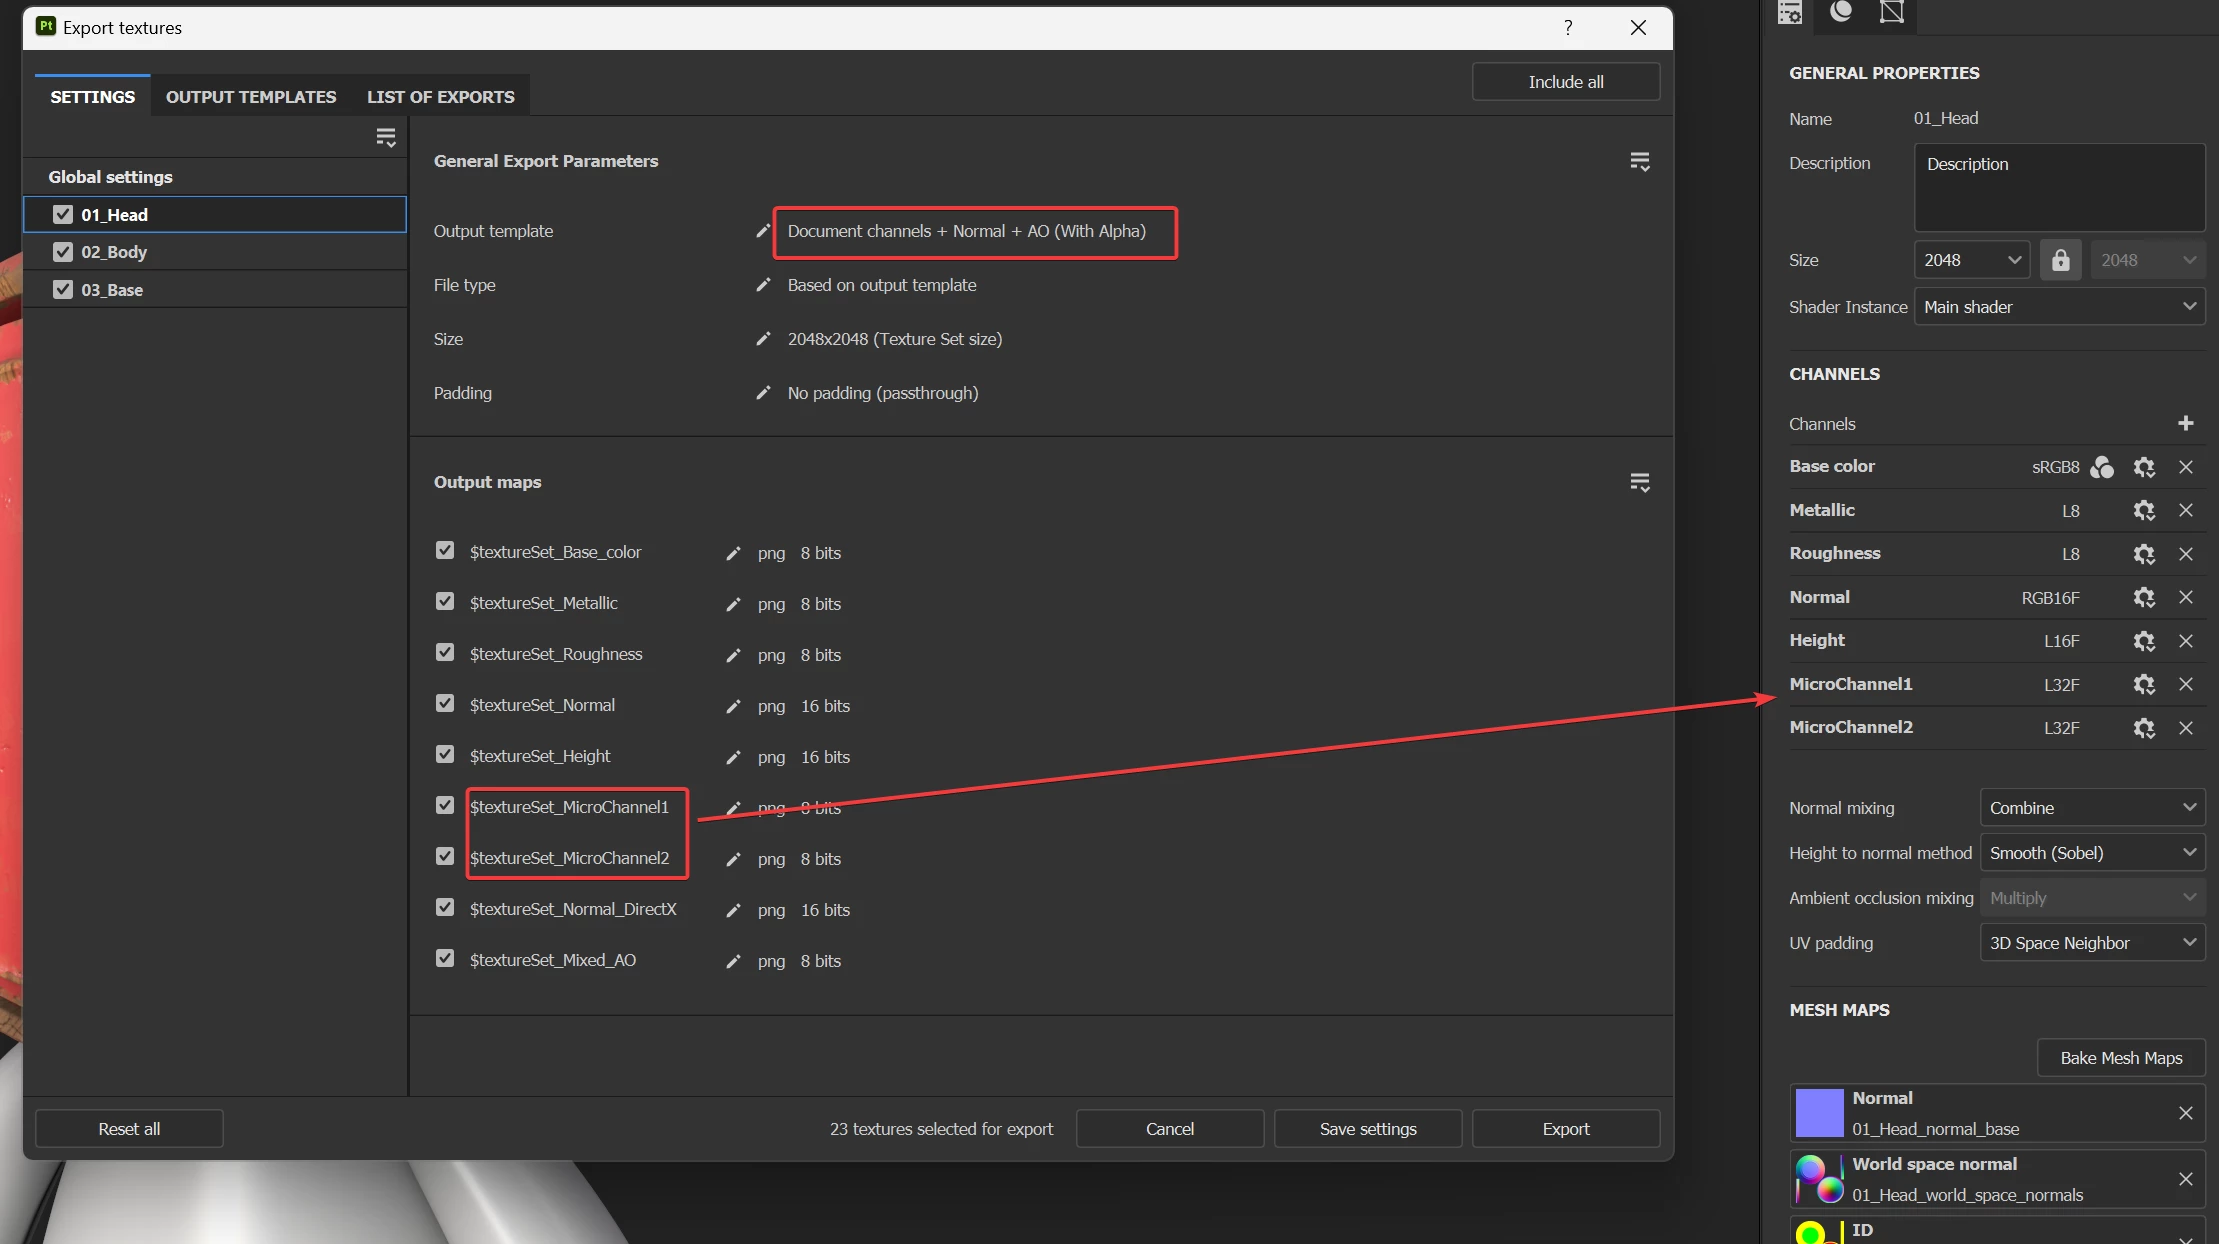This screenshot has width=2219, height=1244.
Task: Open the Output maps options menu icon
Action: (1639, 483)
